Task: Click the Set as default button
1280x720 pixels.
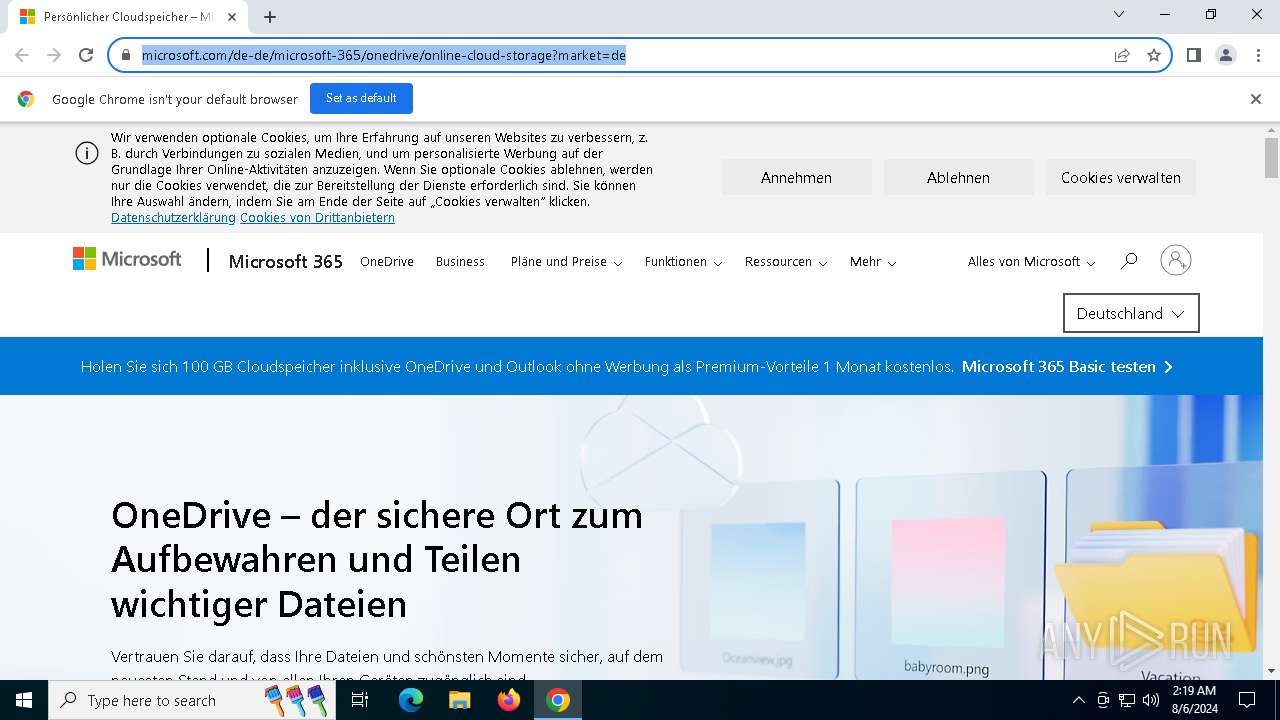Action: tap(361, 98)
